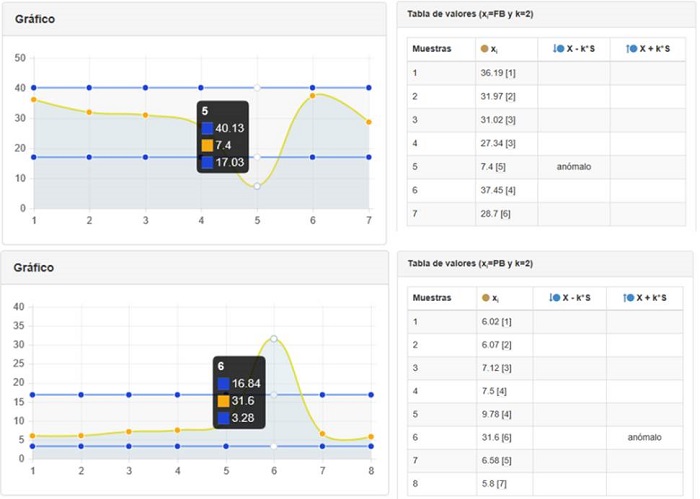700x499 pixels.
Task: Click the white peak point at sample 6 in bottom chart
Action: [274, 339]
